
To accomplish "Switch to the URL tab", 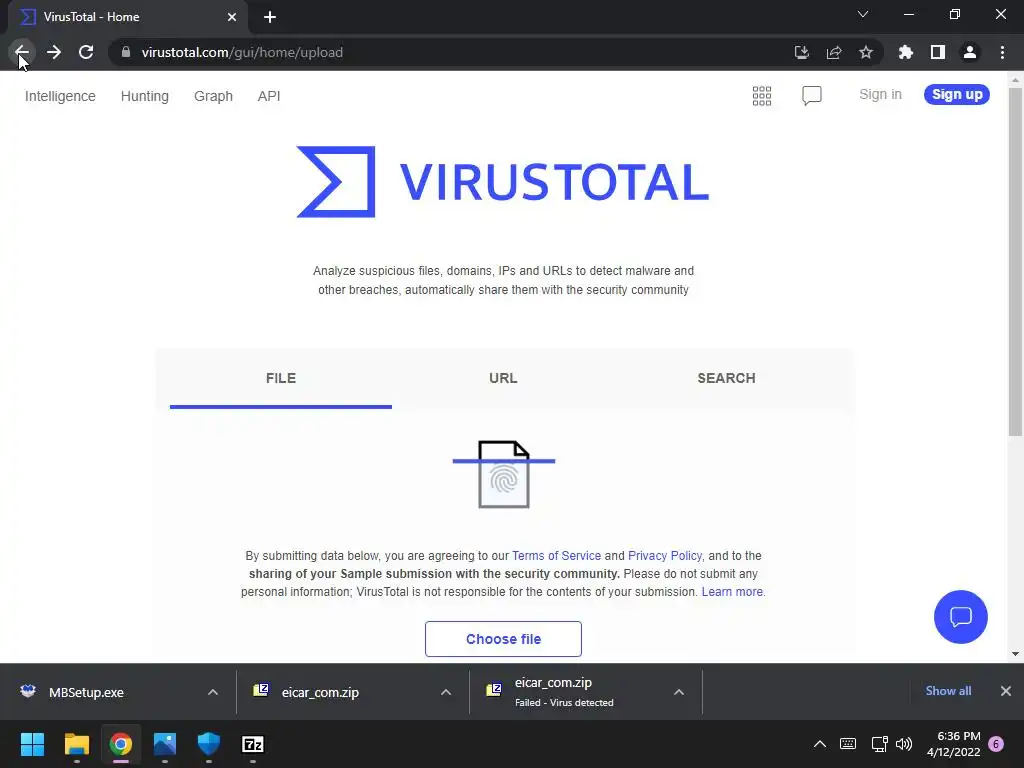I will pyautogui.click(x=503, y=378).
